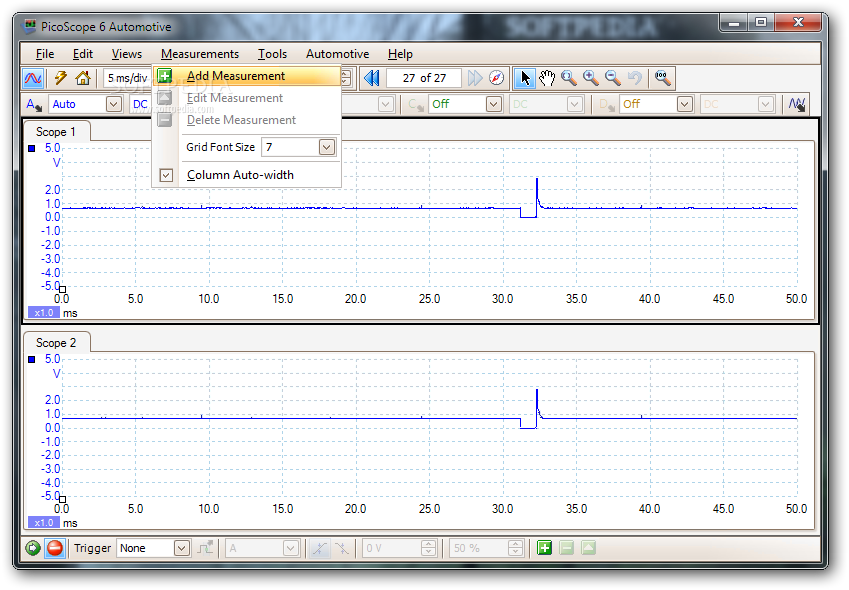Image resolution: width=849 pixels, height=590 pixels.
Task: Select the rising edge trigger icon
Action: point(319,548)
